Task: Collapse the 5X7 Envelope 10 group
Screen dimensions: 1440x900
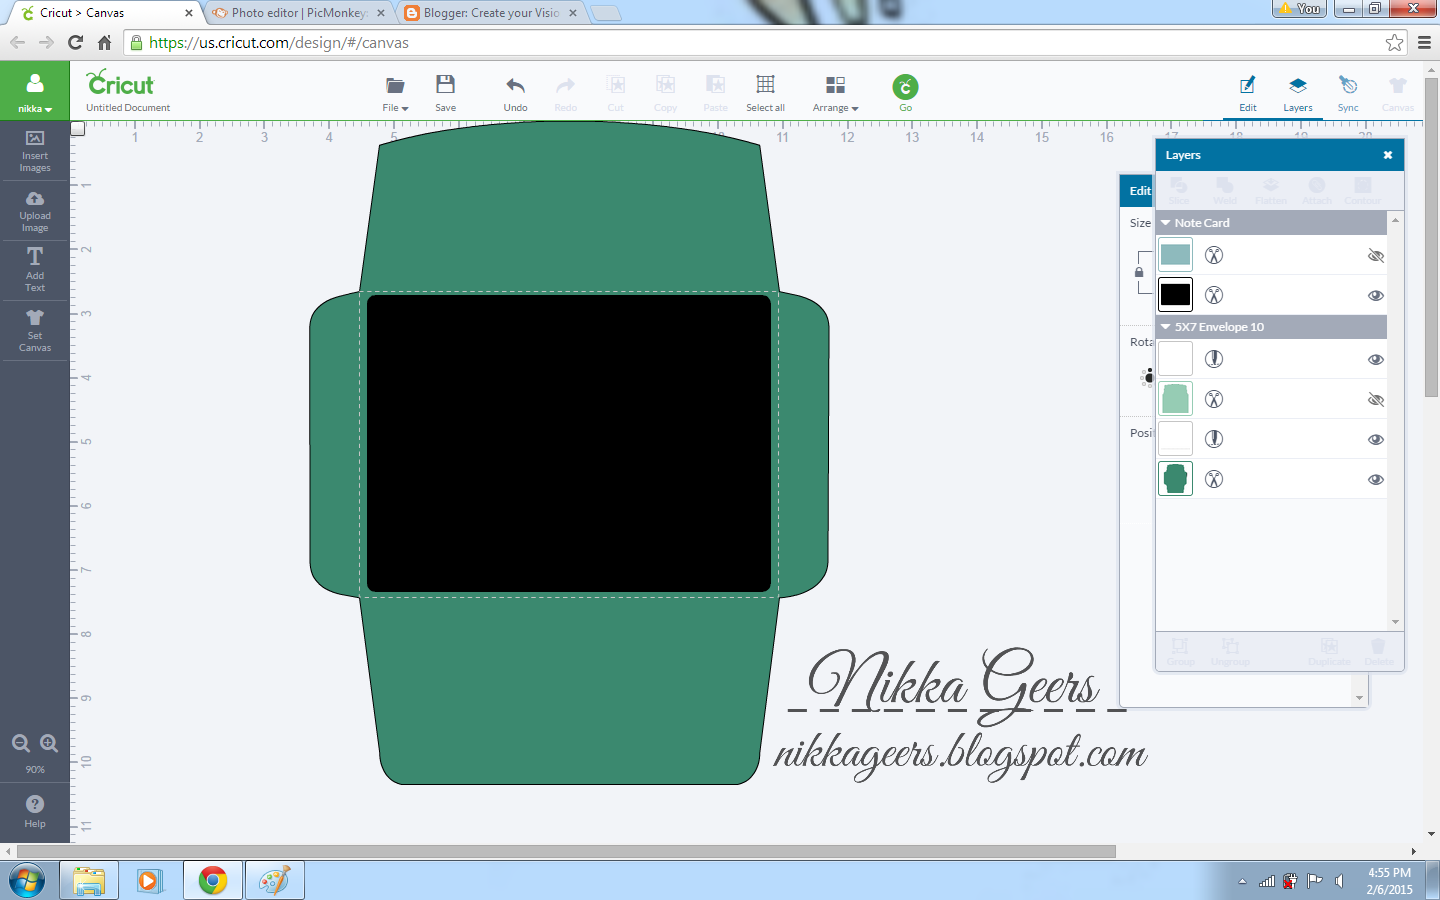Action: click(1165, 327)
